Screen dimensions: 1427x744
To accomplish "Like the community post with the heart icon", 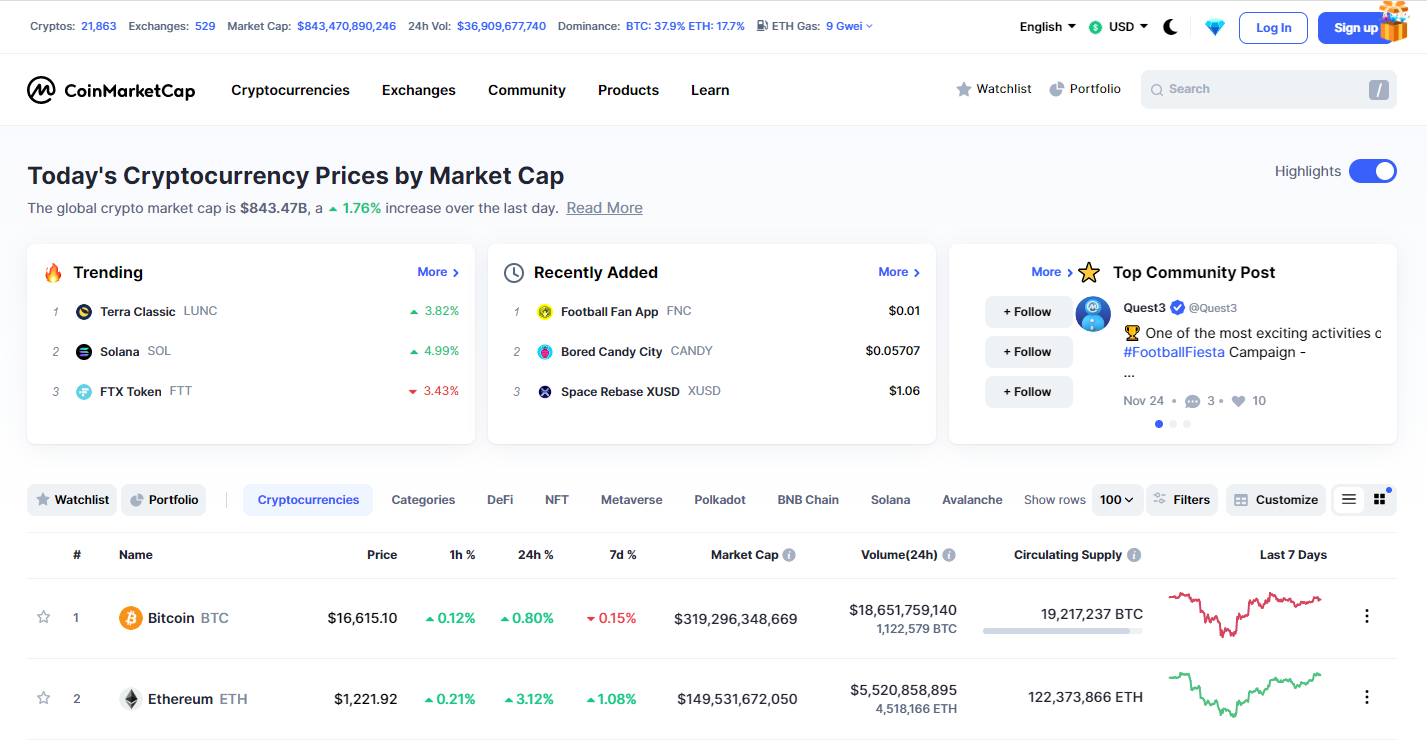I will point(1238,401).
